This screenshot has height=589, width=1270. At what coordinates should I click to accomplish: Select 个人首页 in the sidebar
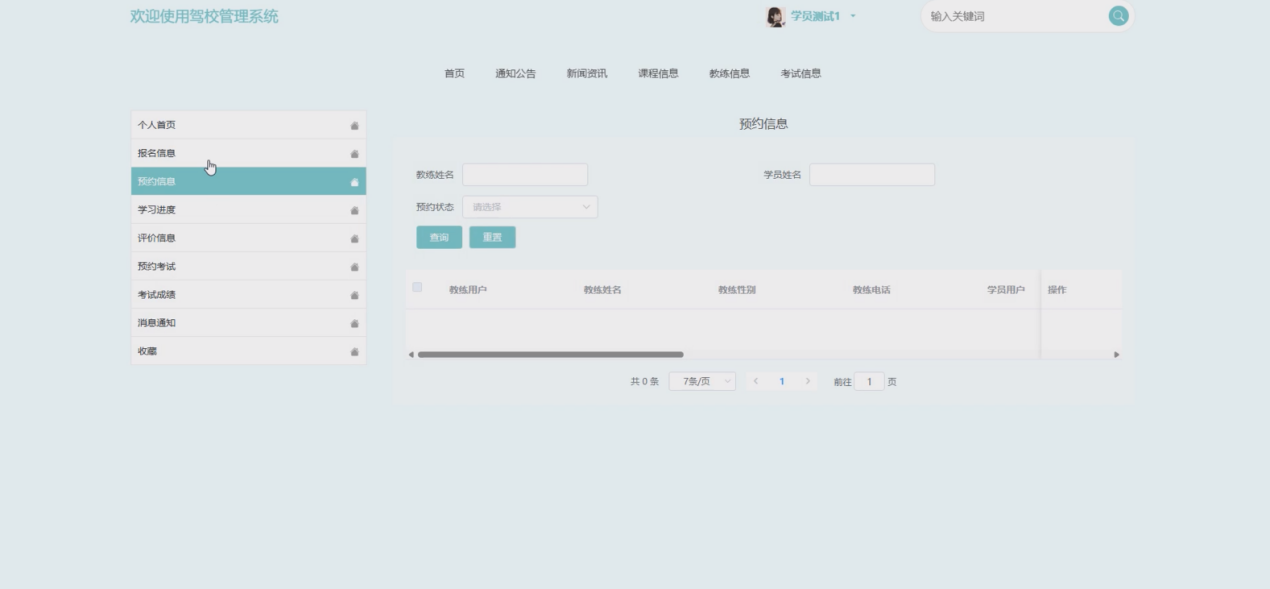(x=249, y=125)
